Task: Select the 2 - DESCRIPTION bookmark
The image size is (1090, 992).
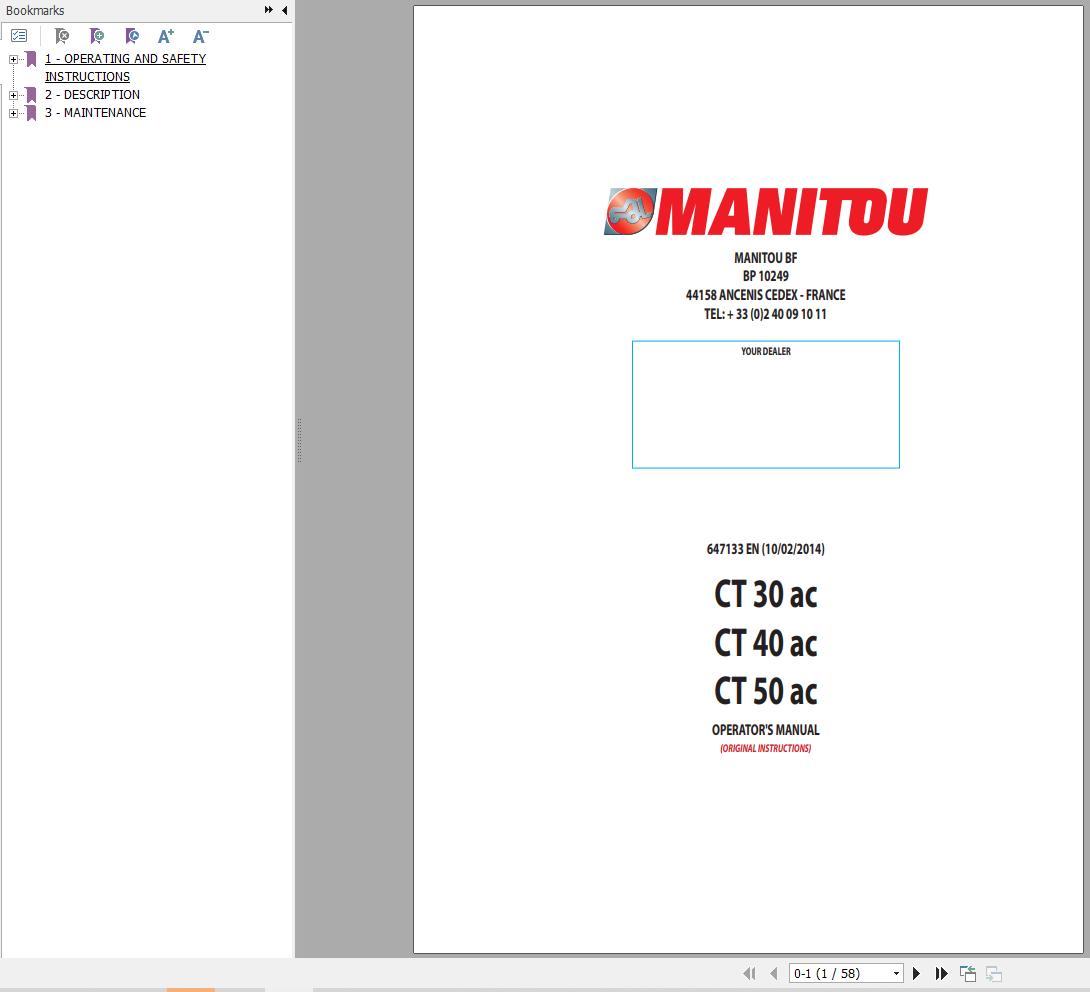Action: coord(92,95)
